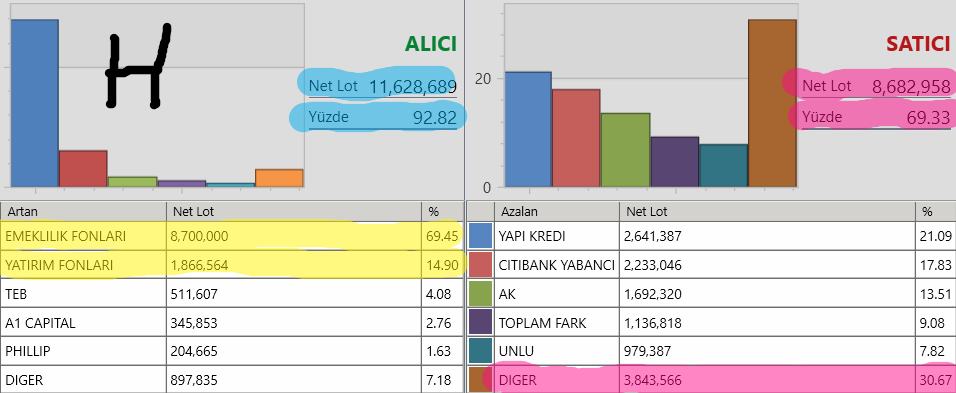
Task: Click the orange bar in ALICI chart
Action: [279, 178]
